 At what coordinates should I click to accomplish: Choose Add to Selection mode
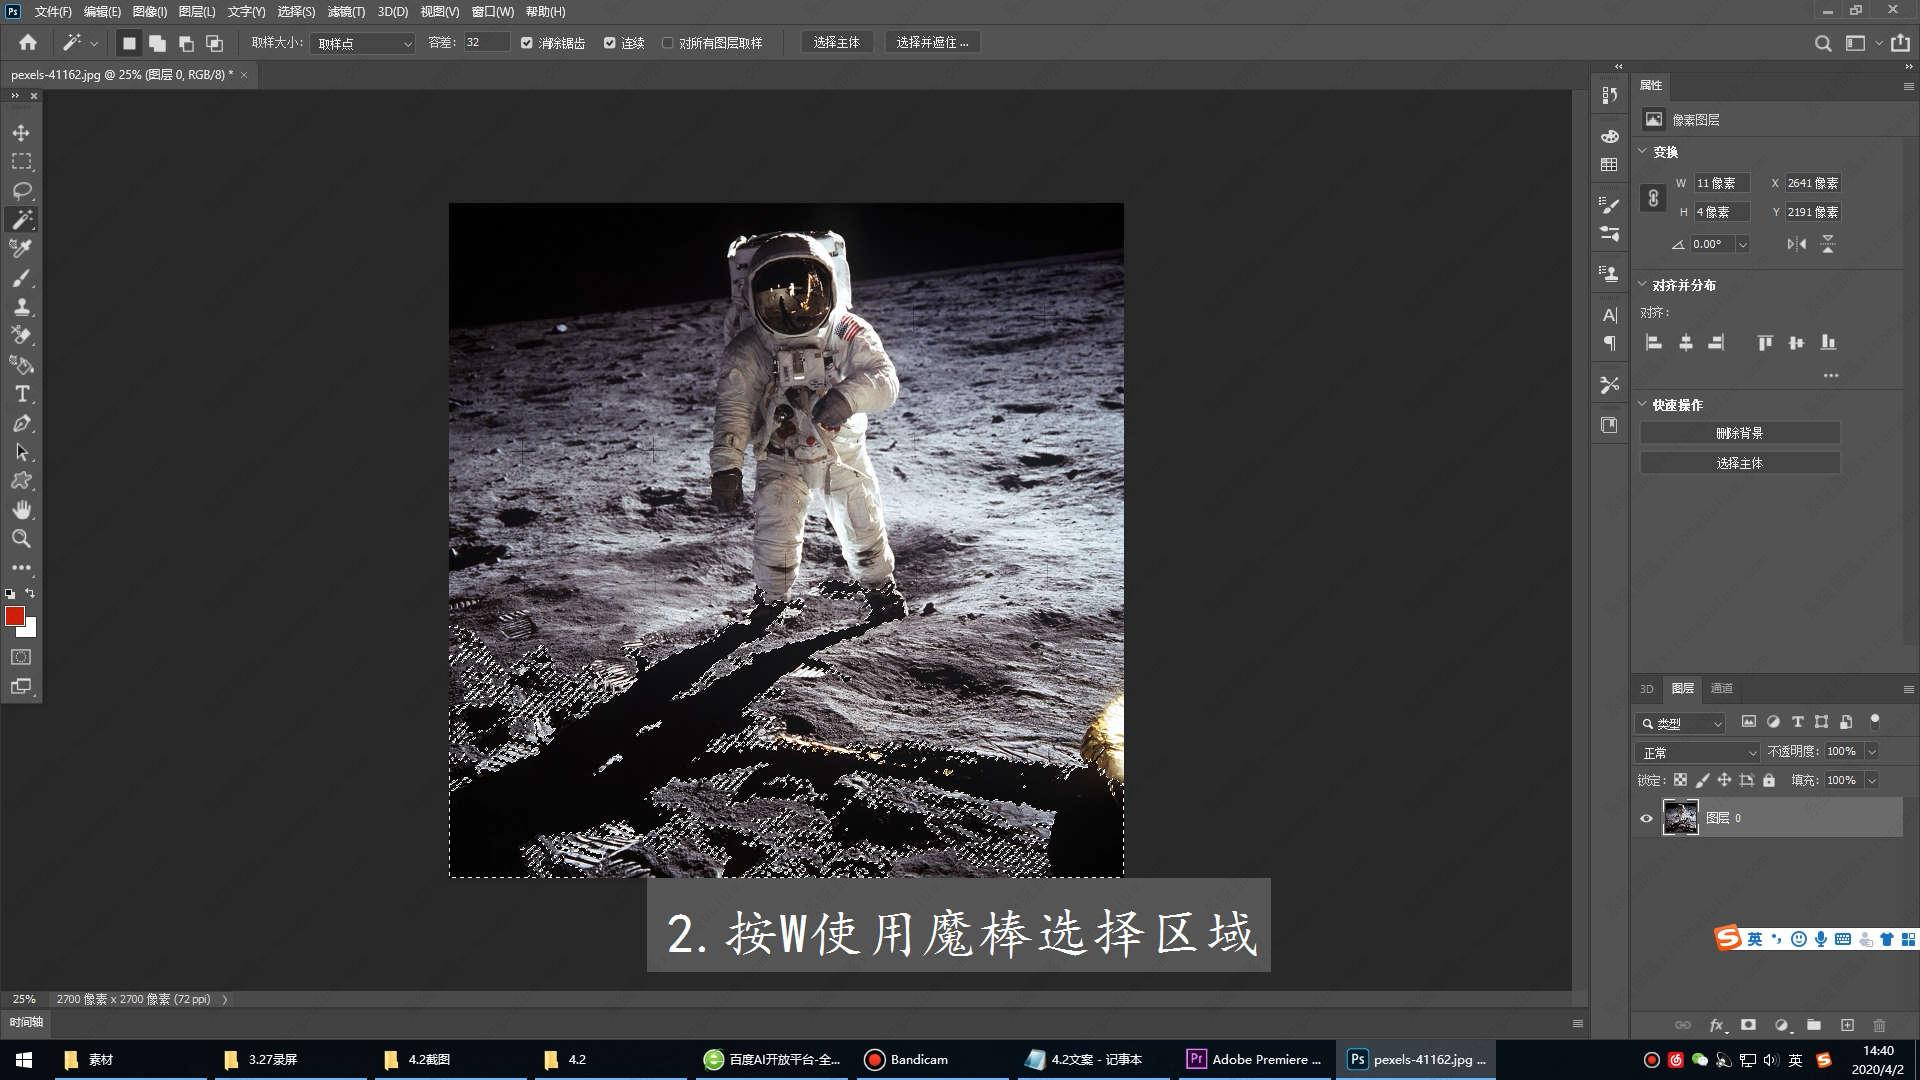(x=157, y=43)
